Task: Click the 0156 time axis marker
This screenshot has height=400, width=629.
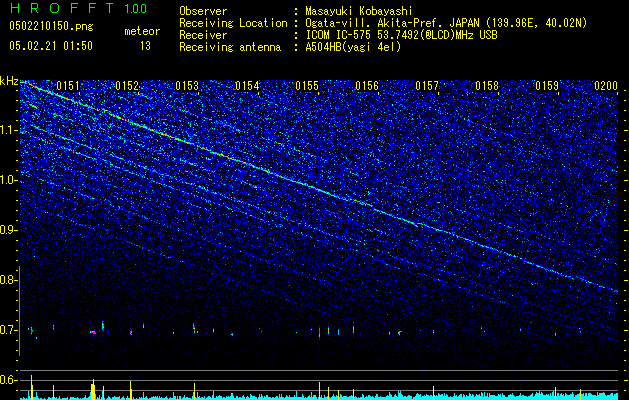Action: (367, 86)
